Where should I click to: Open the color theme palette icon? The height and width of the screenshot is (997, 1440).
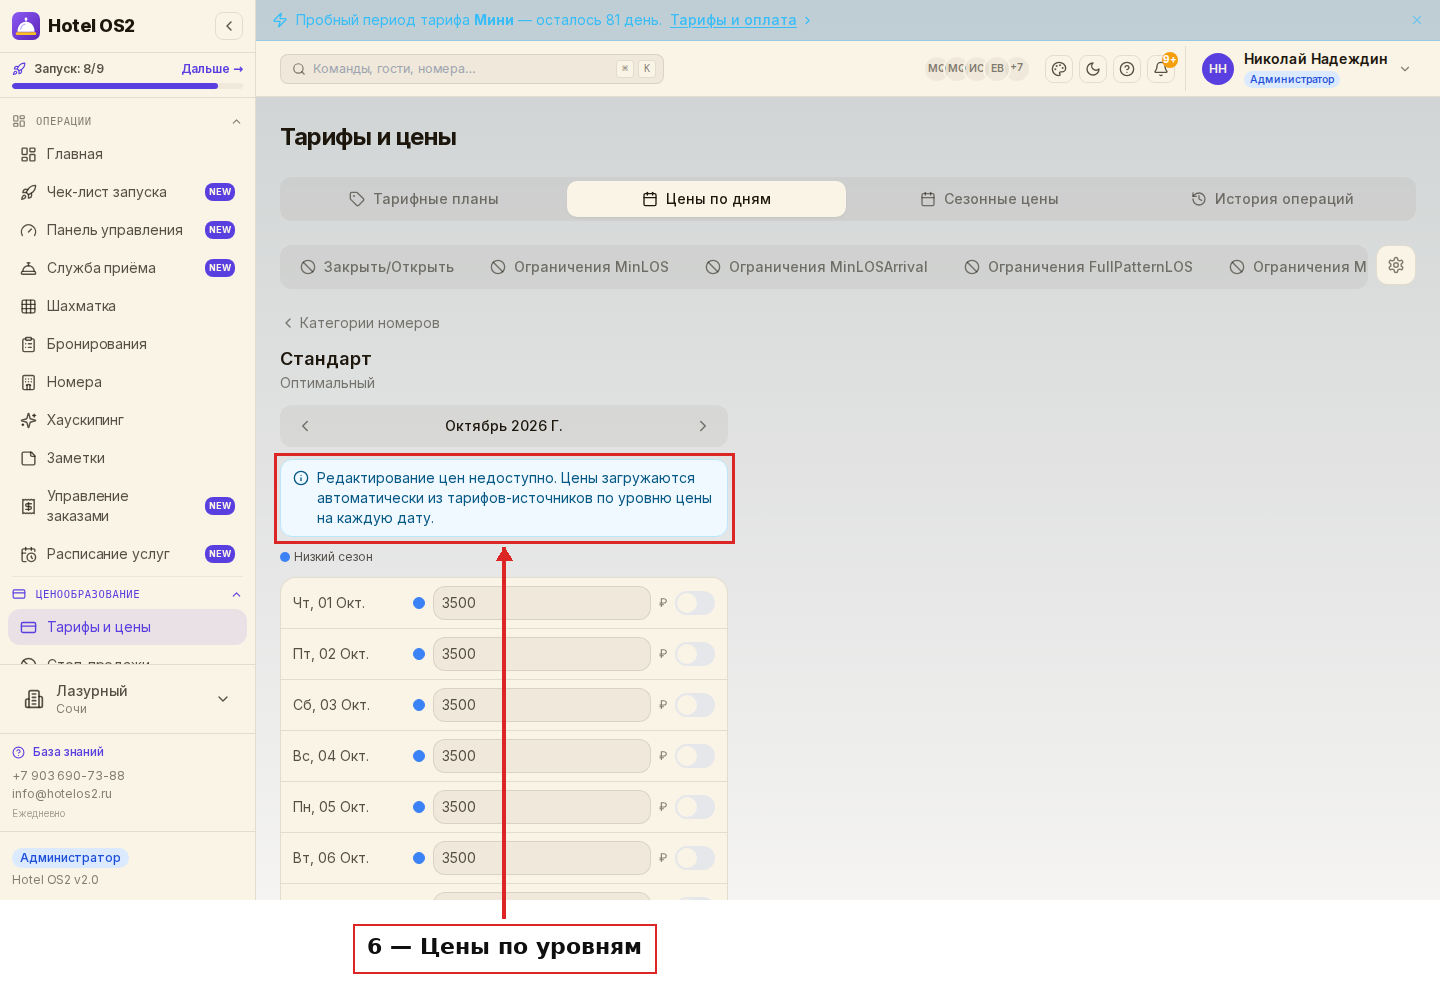[1059, 69]
